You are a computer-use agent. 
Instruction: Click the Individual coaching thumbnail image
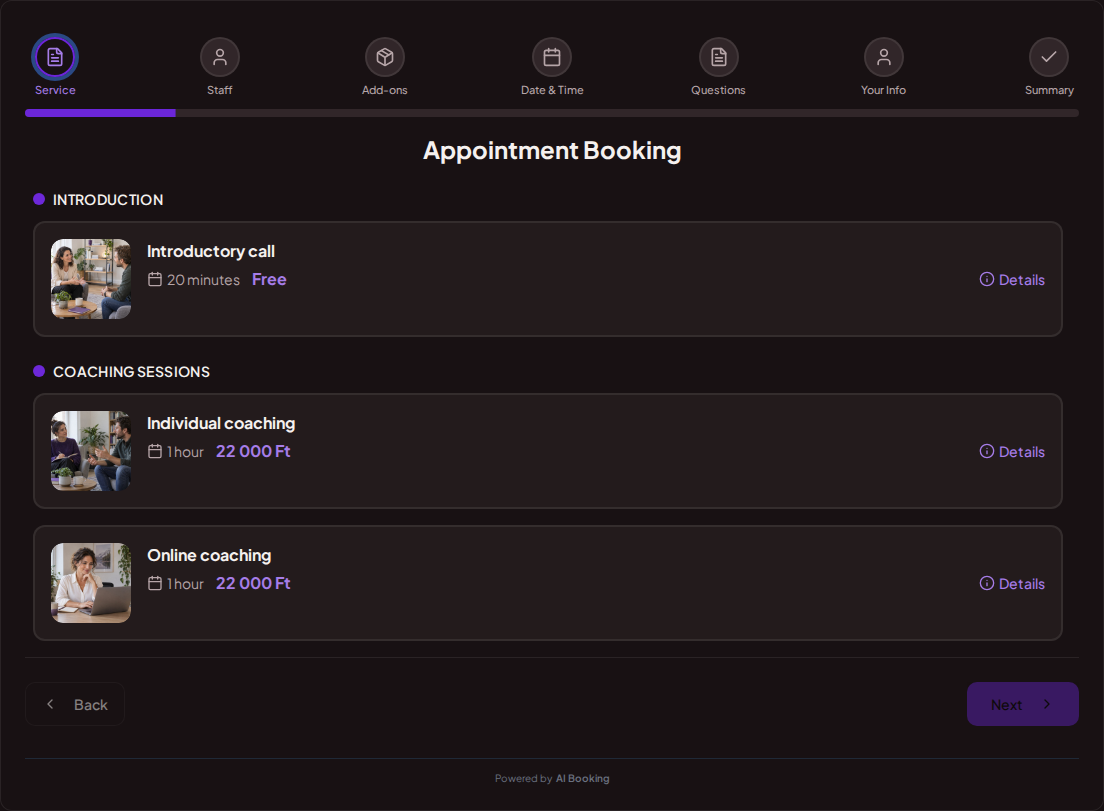pyautogui.click(x=91, y=451)
